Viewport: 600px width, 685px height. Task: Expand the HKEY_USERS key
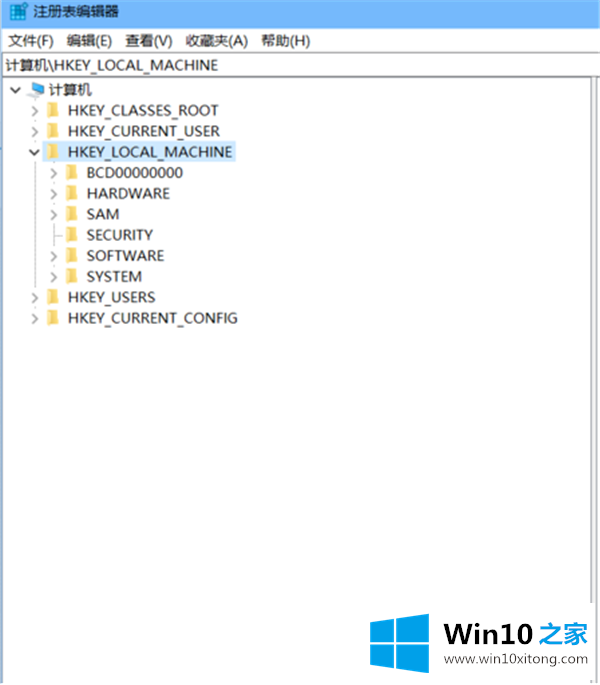tap(35, 298)
